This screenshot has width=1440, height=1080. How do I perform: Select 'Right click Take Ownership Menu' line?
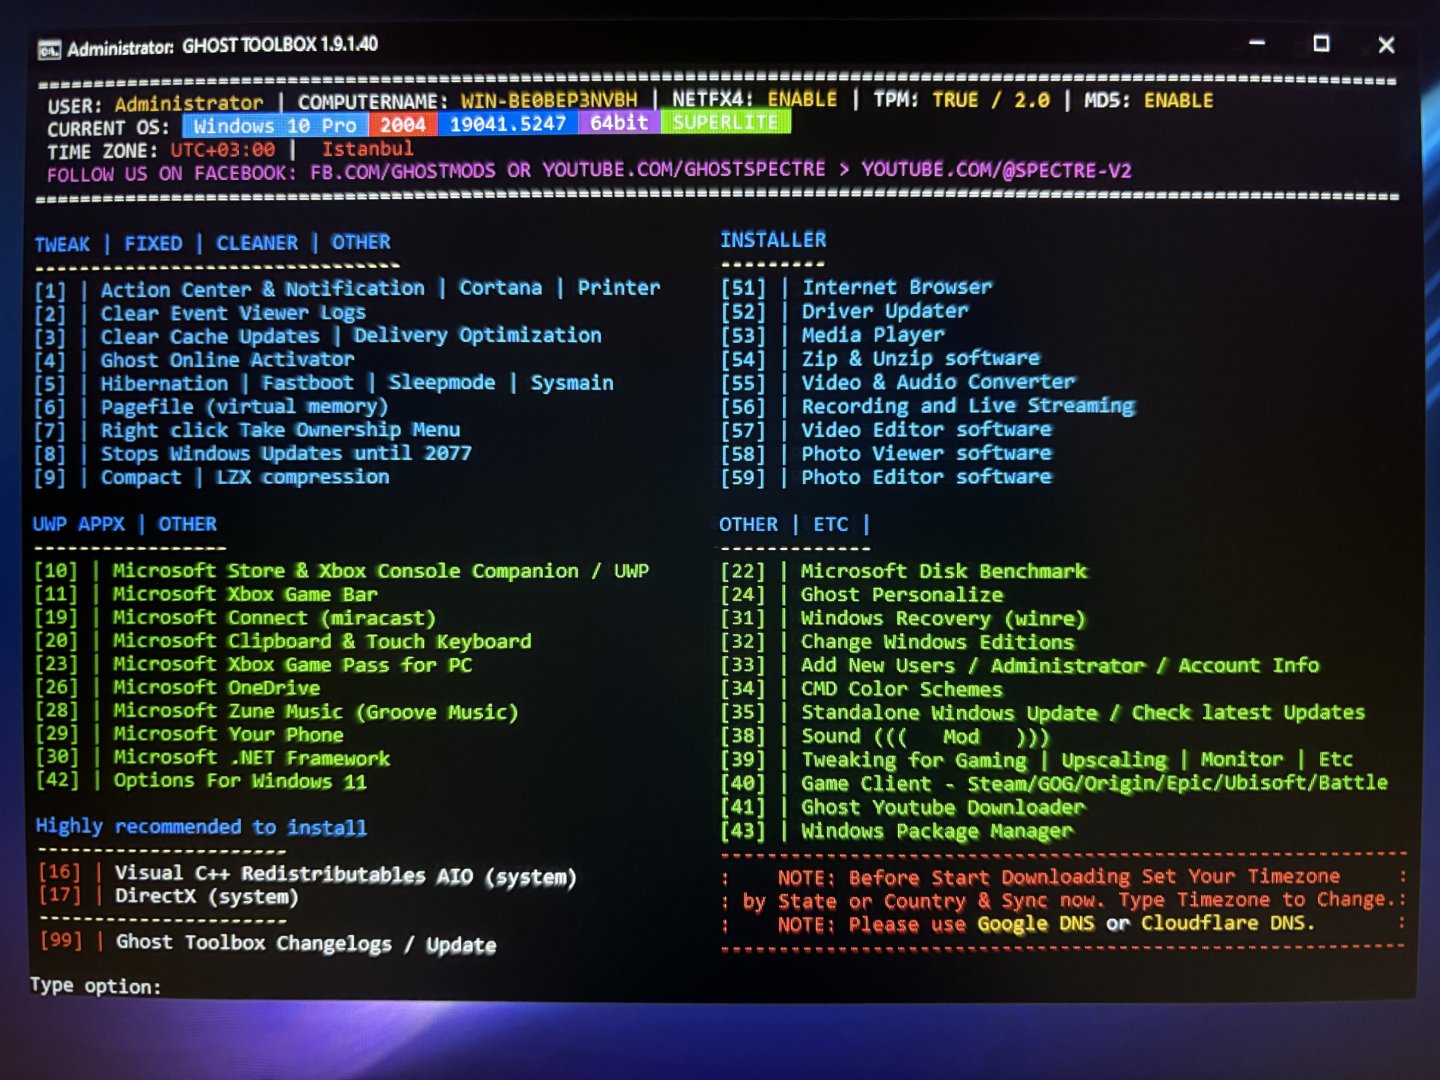280,430
